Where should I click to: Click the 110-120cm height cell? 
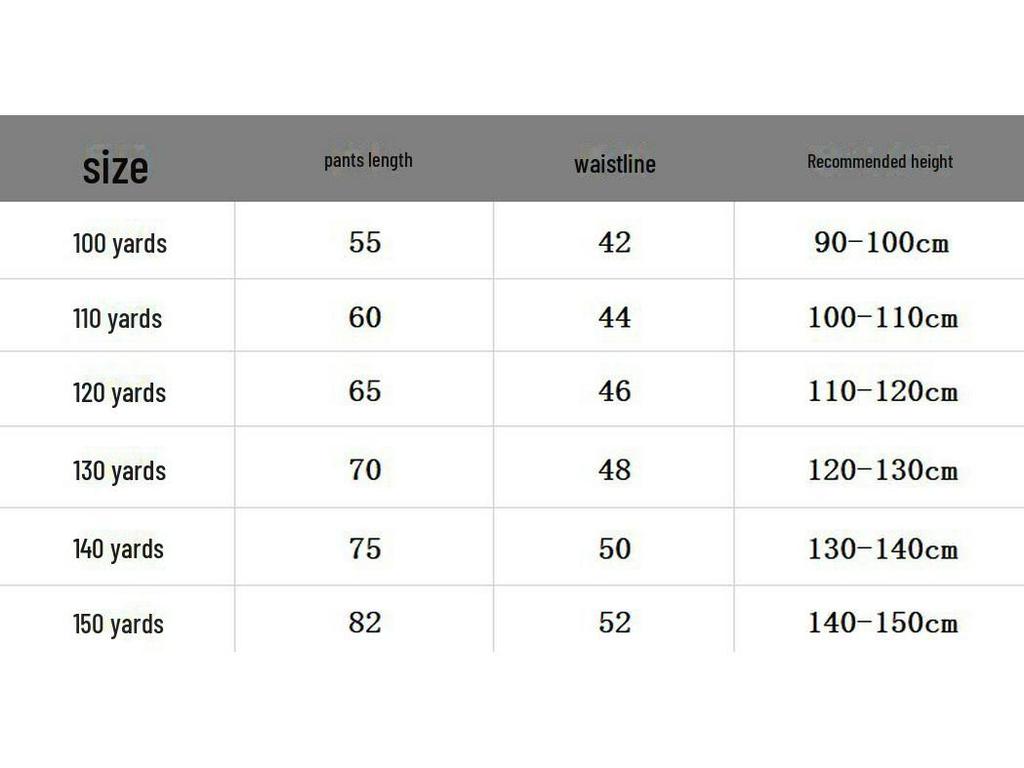882,392
